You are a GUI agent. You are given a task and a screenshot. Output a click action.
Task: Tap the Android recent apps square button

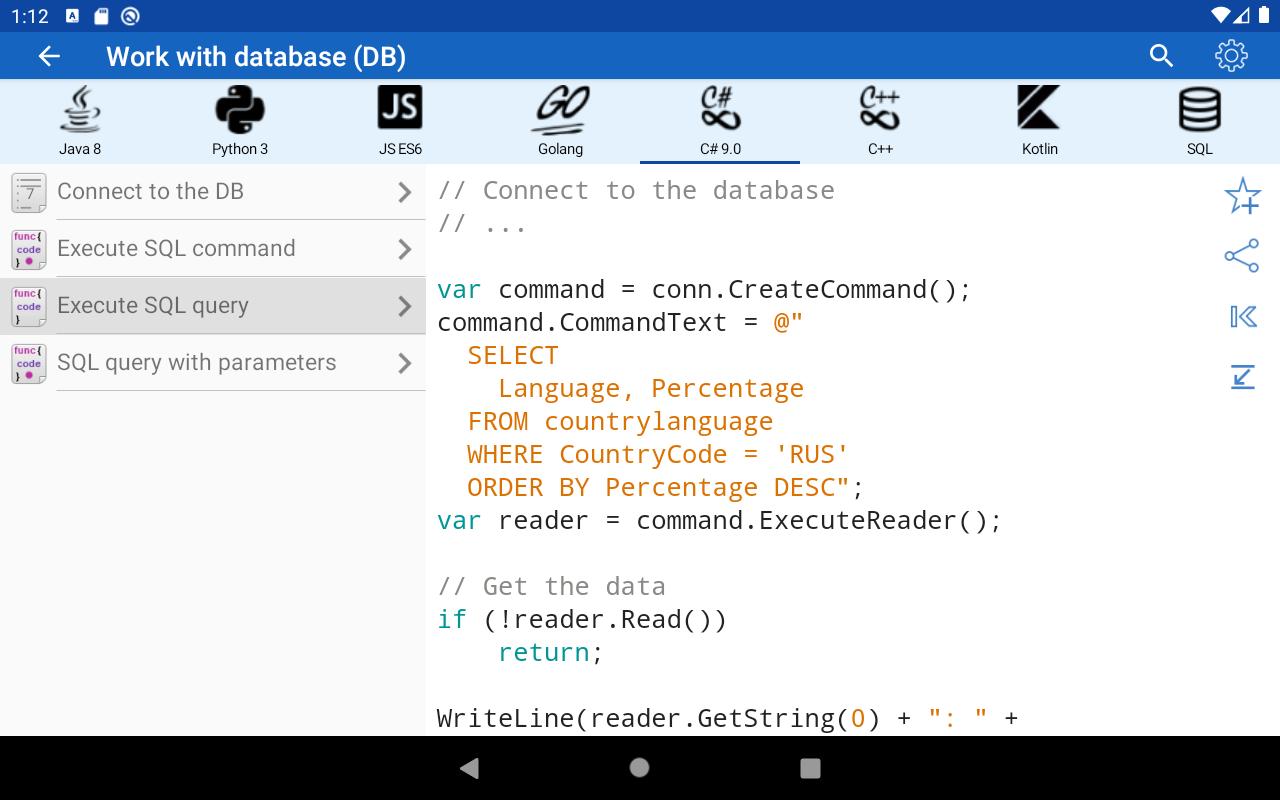click(811, 768)
